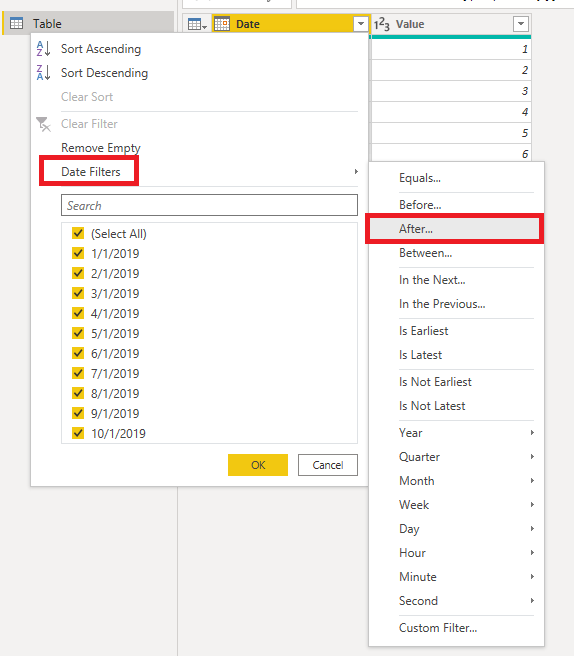Uncheck the 8/1/2019 checkbox
Screen dimensions: 574x656
click(78, 393)
